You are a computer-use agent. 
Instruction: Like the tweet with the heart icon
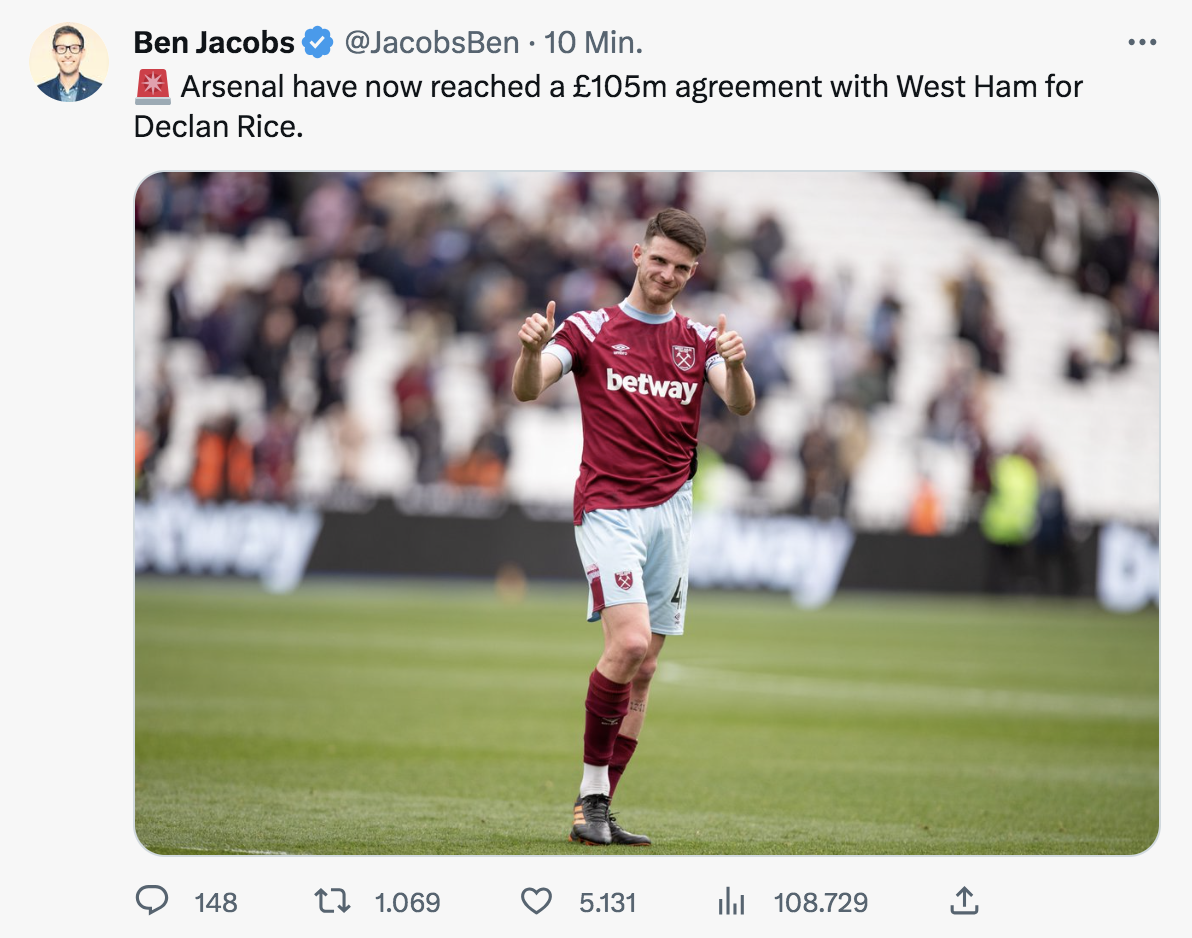537,902
